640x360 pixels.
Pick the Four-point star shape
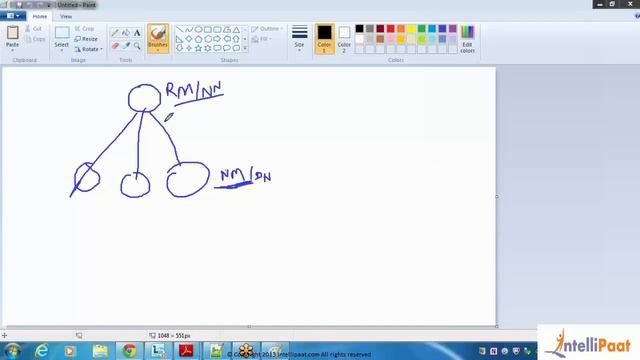point(189,48)
